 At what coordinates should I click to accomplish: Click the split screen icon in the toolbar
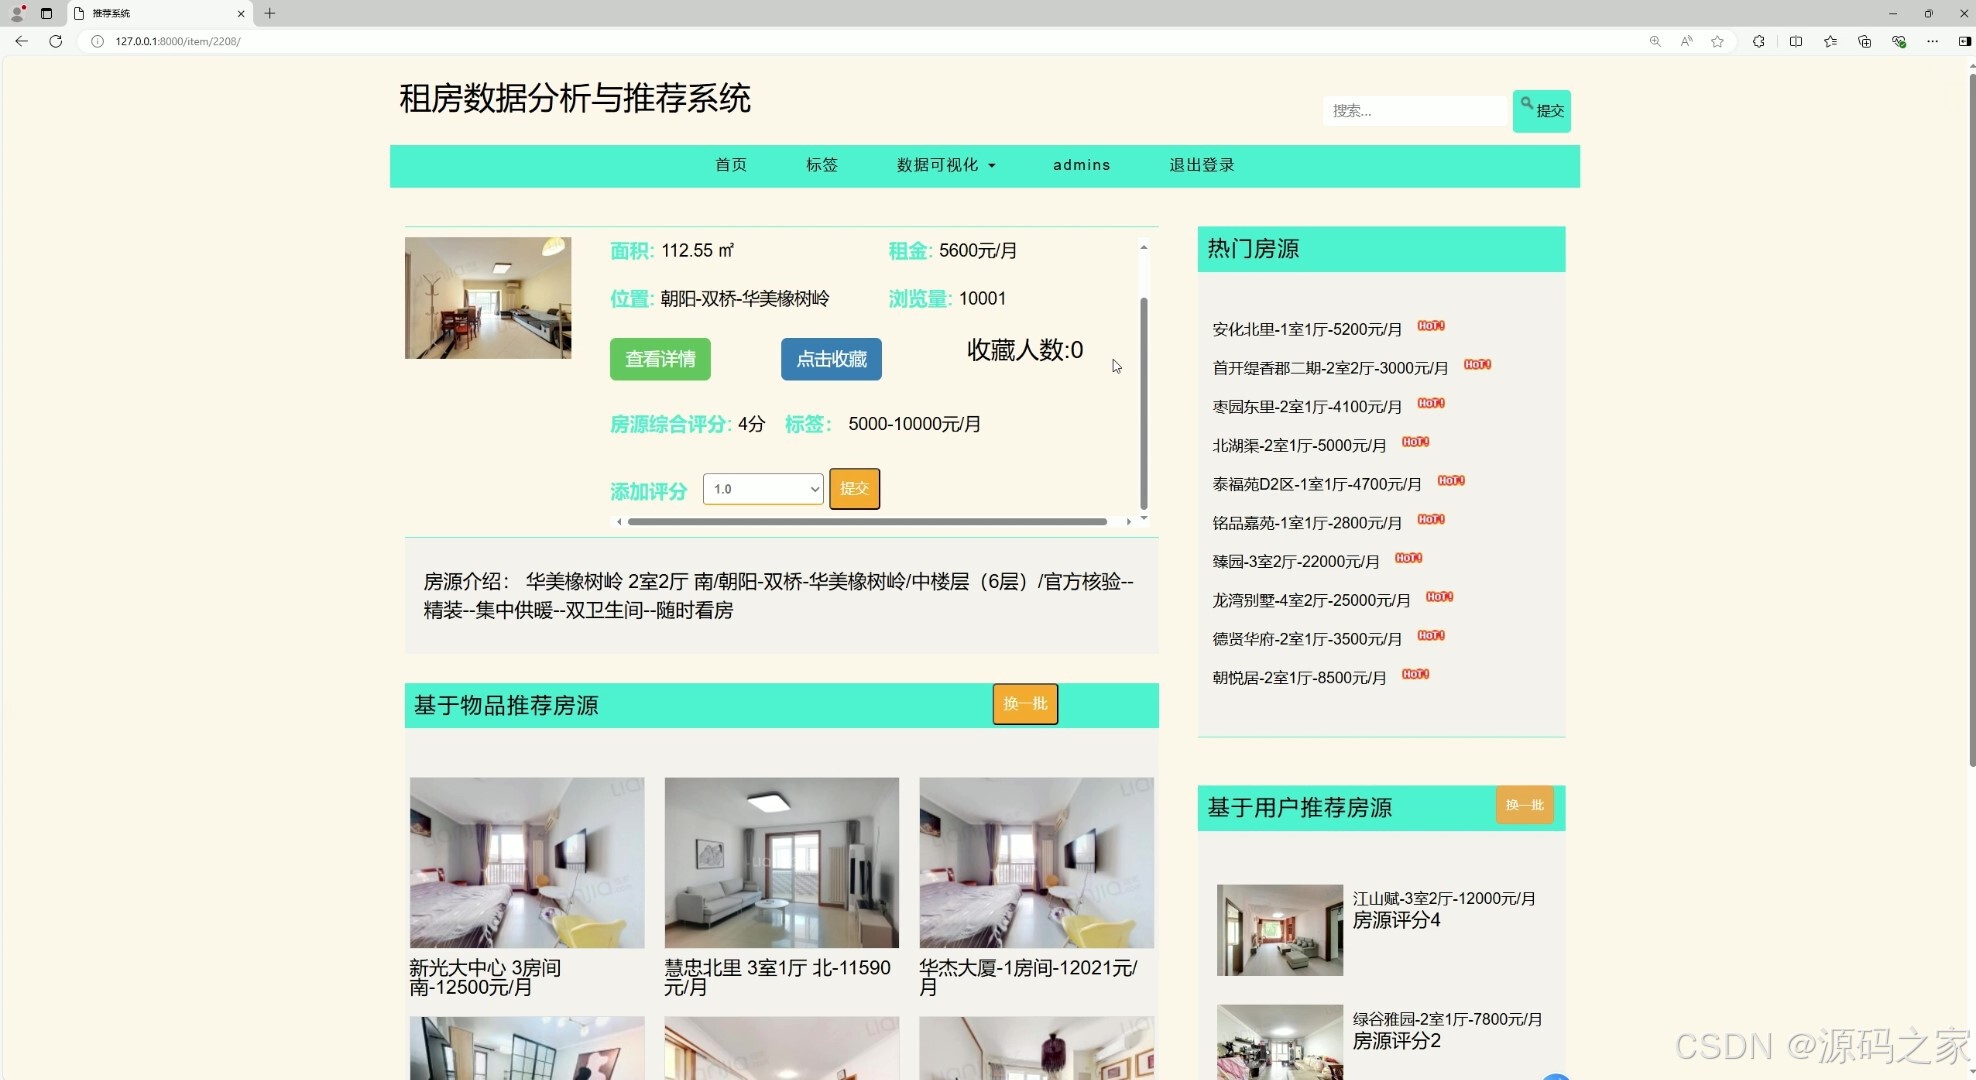coord(1795,41)
